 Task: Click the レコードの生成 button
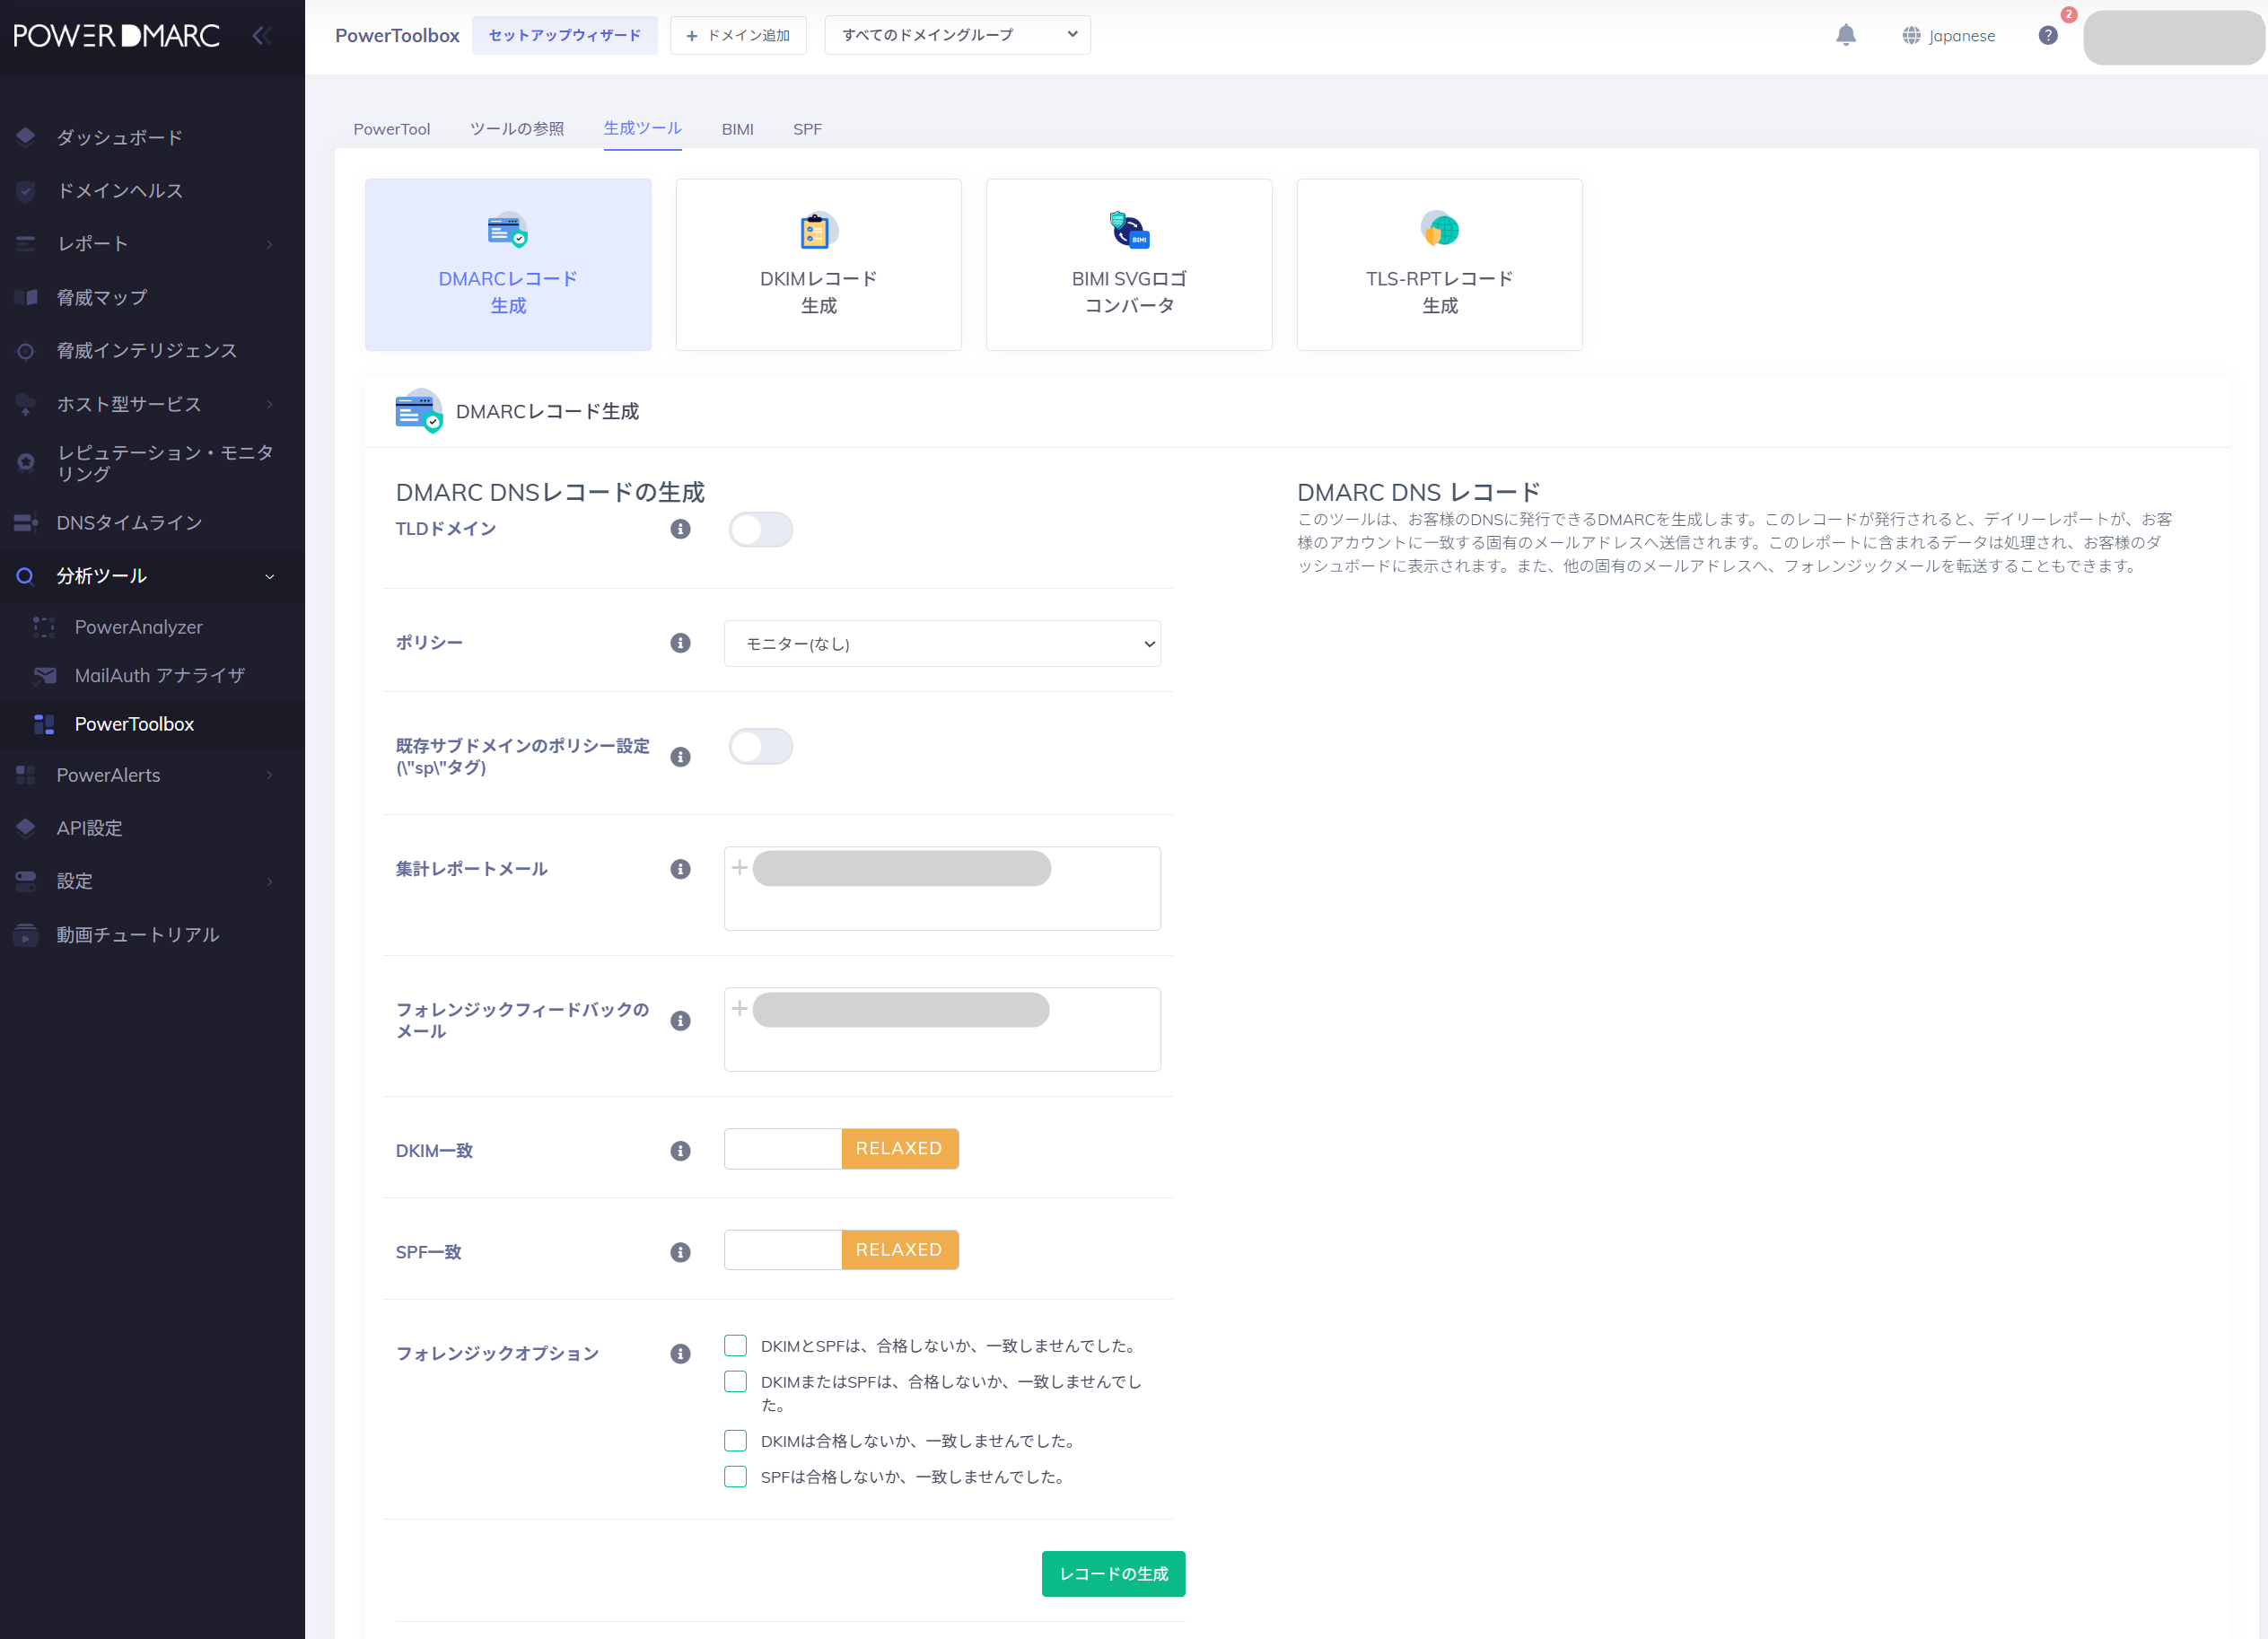[1113, 1573]
